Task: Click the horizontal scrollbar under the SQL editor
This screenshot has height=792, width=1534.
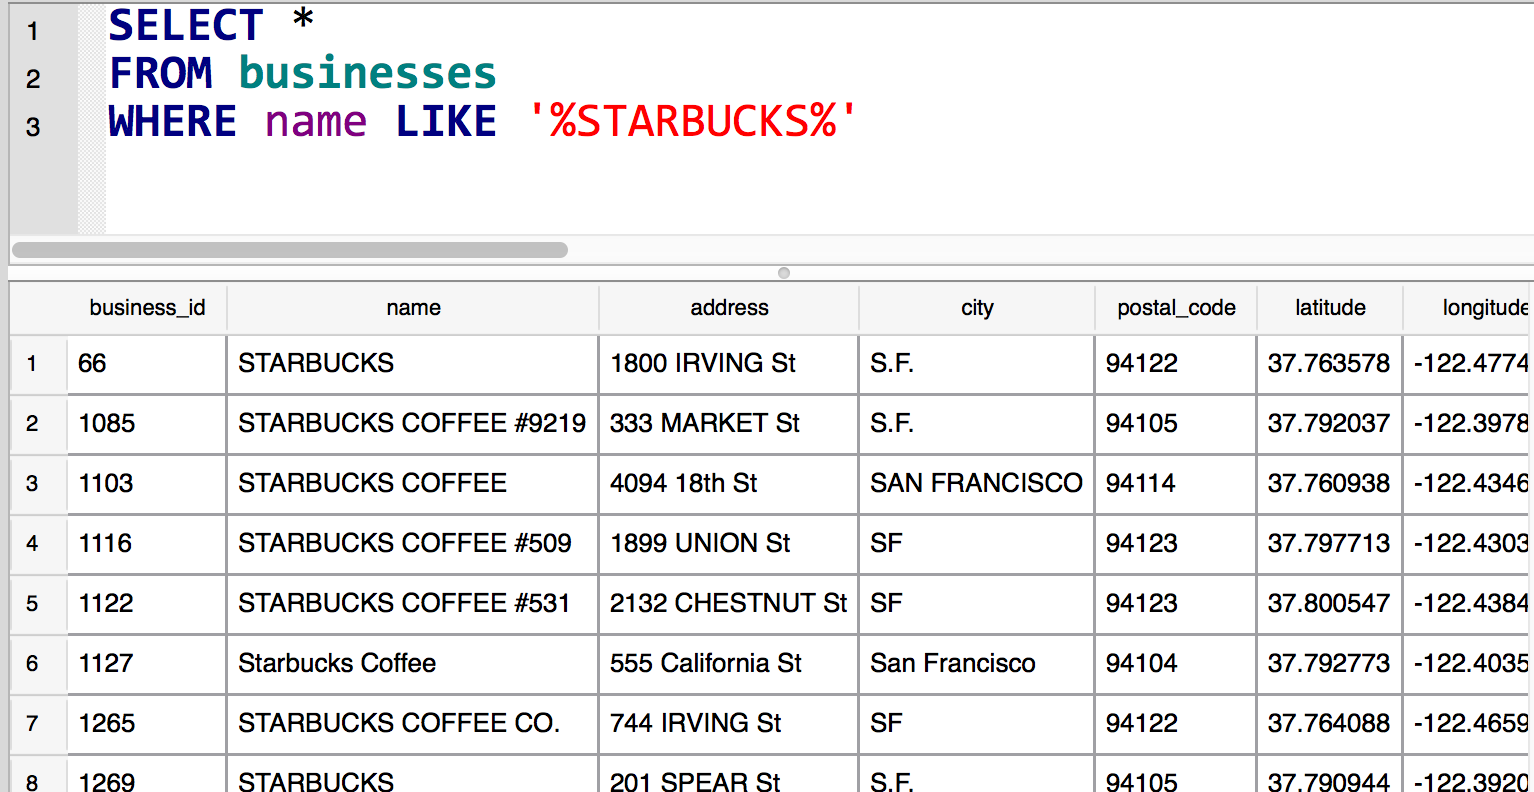Action: pos(290,250)
